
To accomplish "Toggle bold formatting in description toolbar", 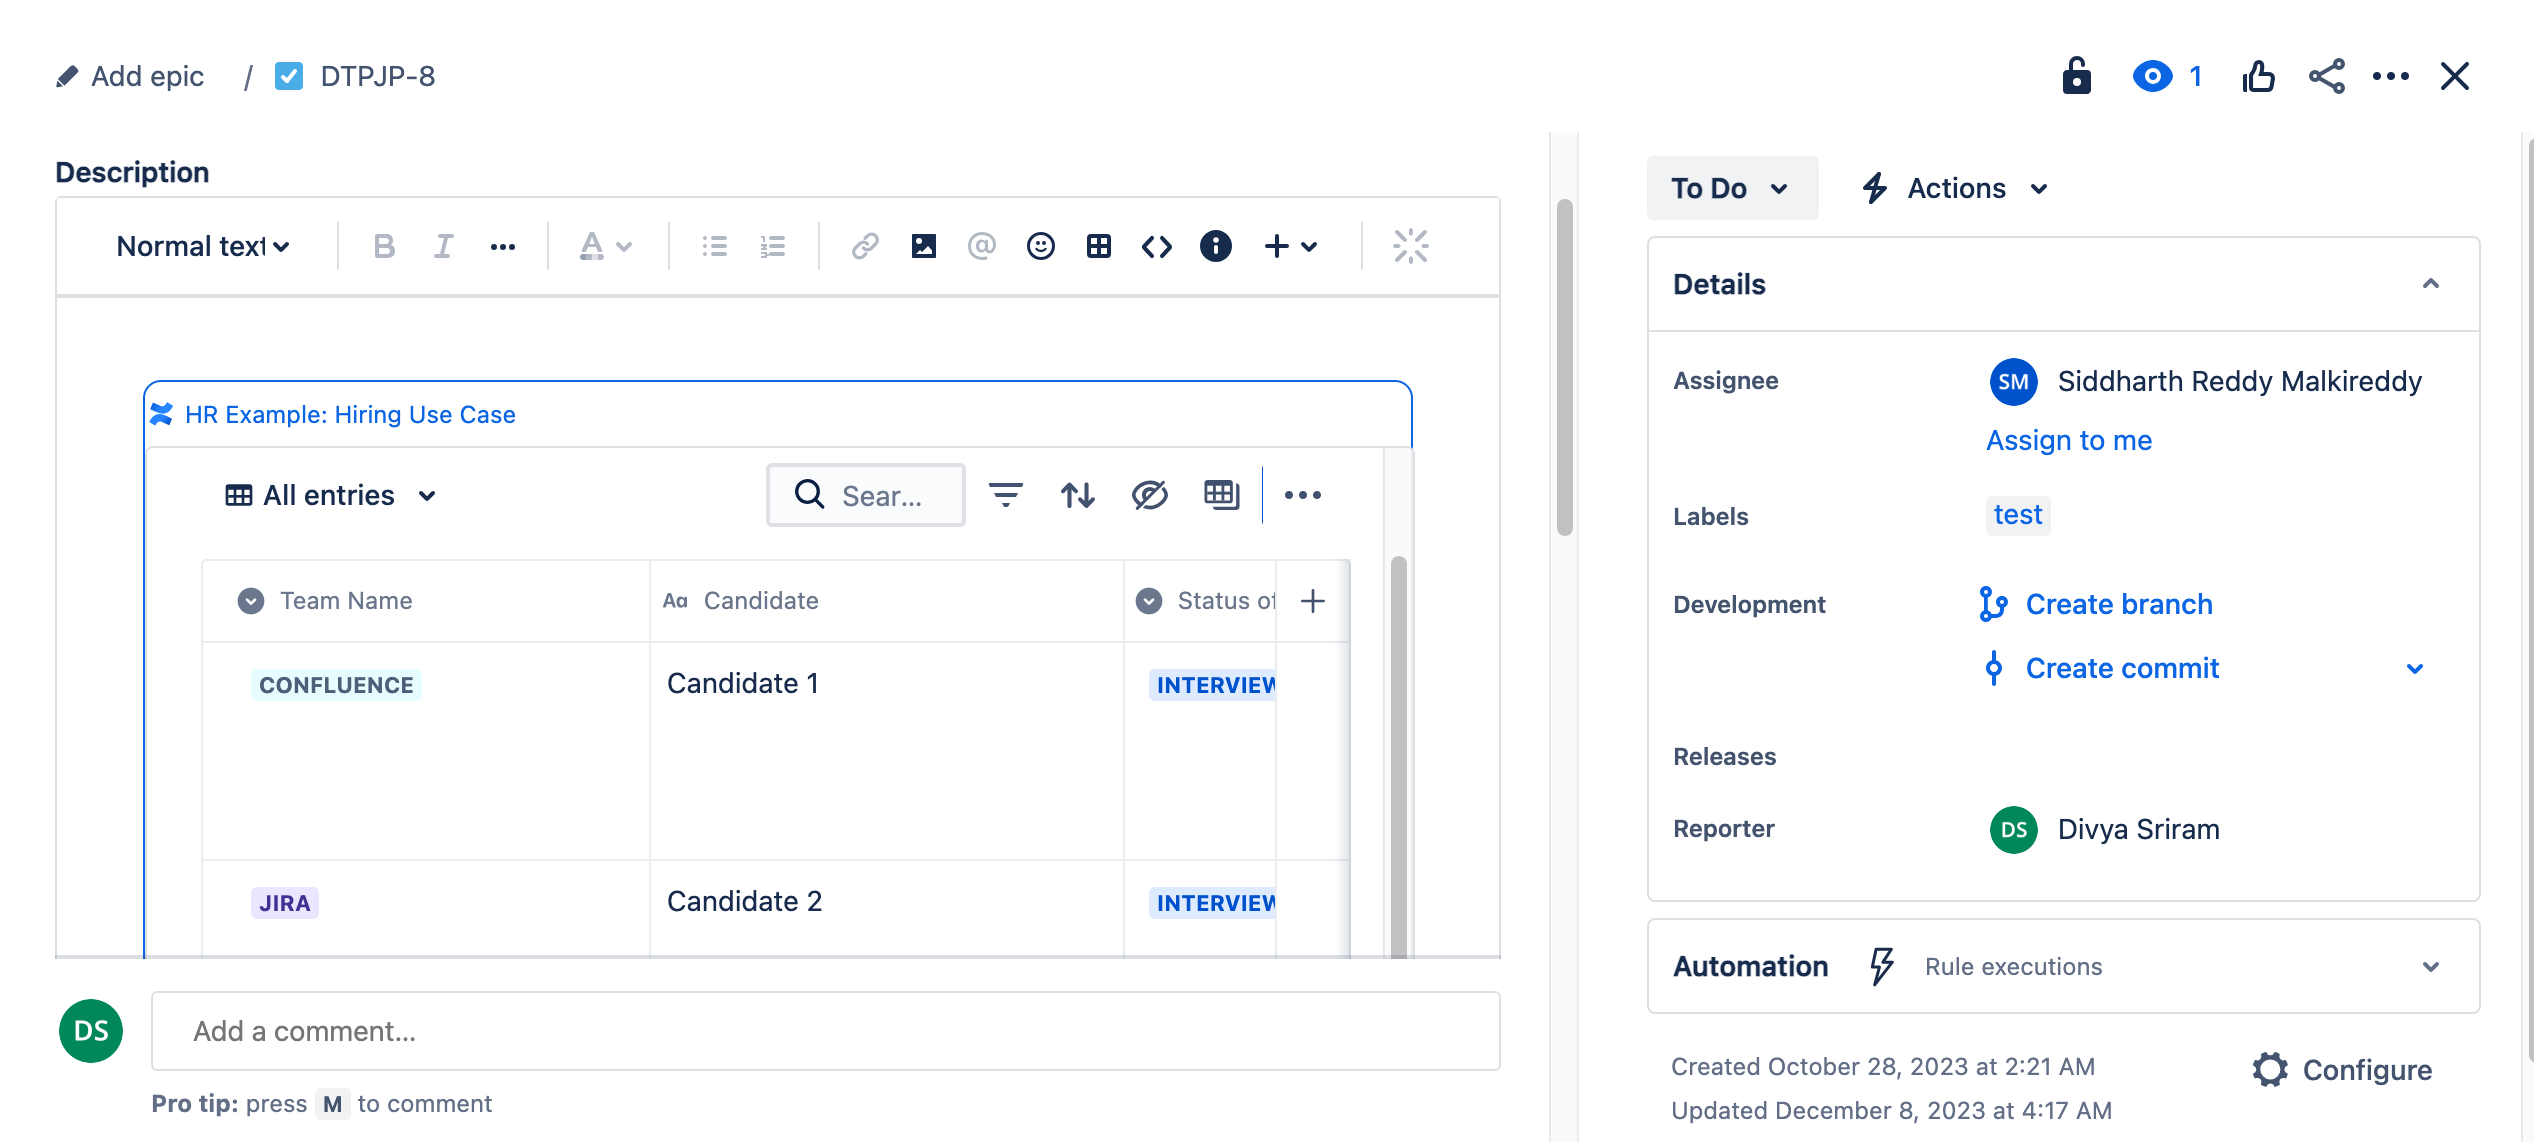I will point(384,246).
